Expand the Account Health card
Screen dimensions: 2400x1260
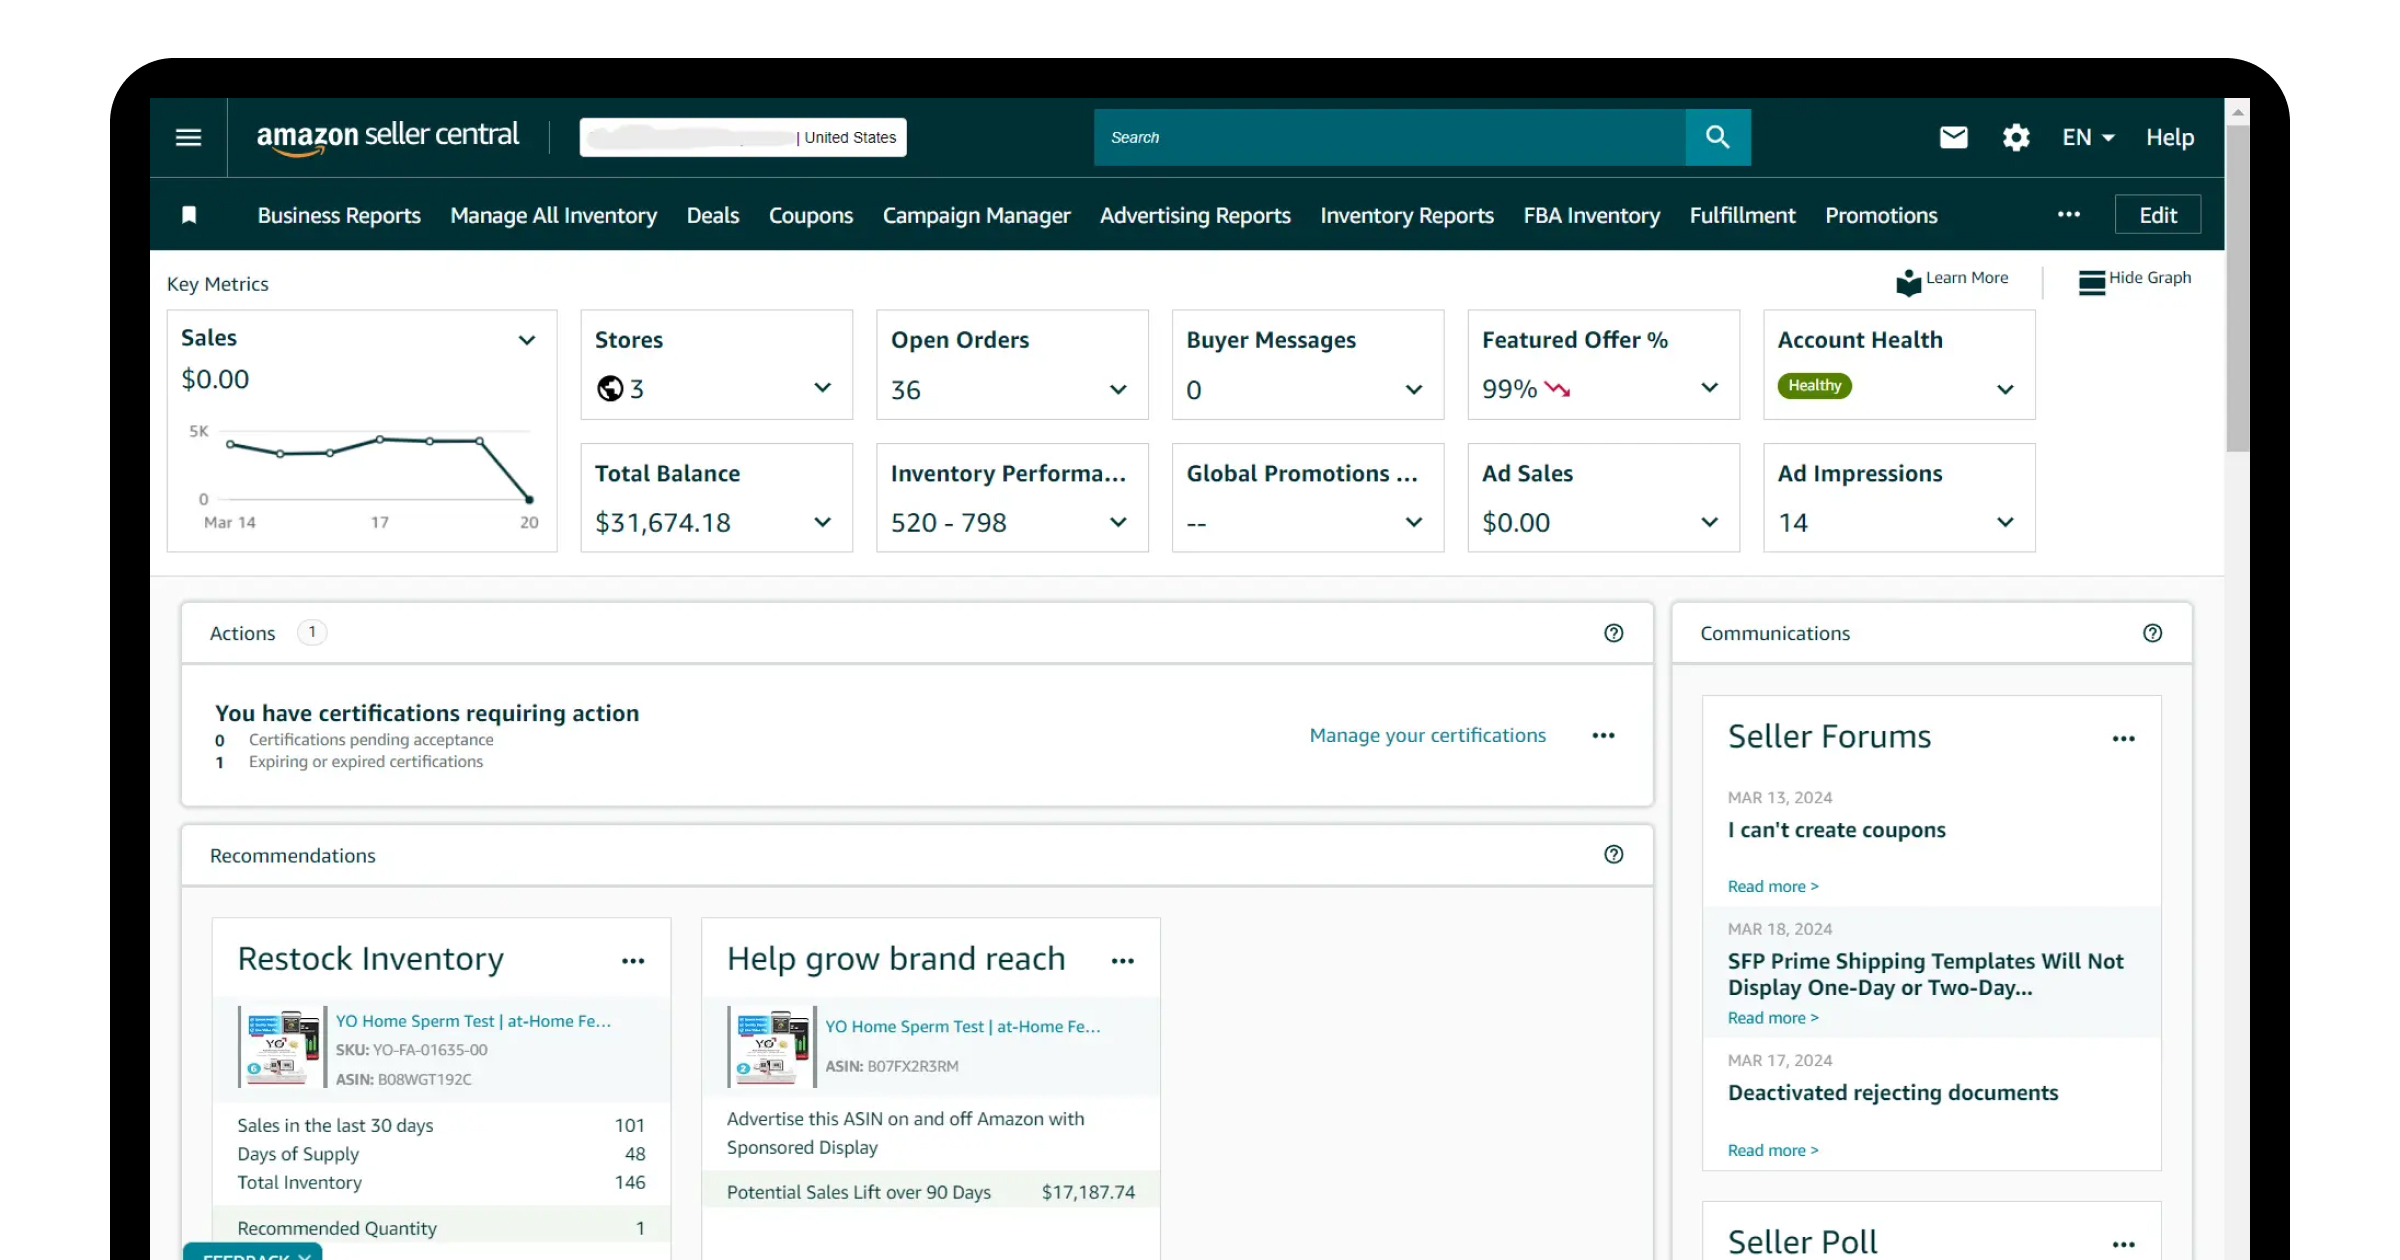point(2004,389)
